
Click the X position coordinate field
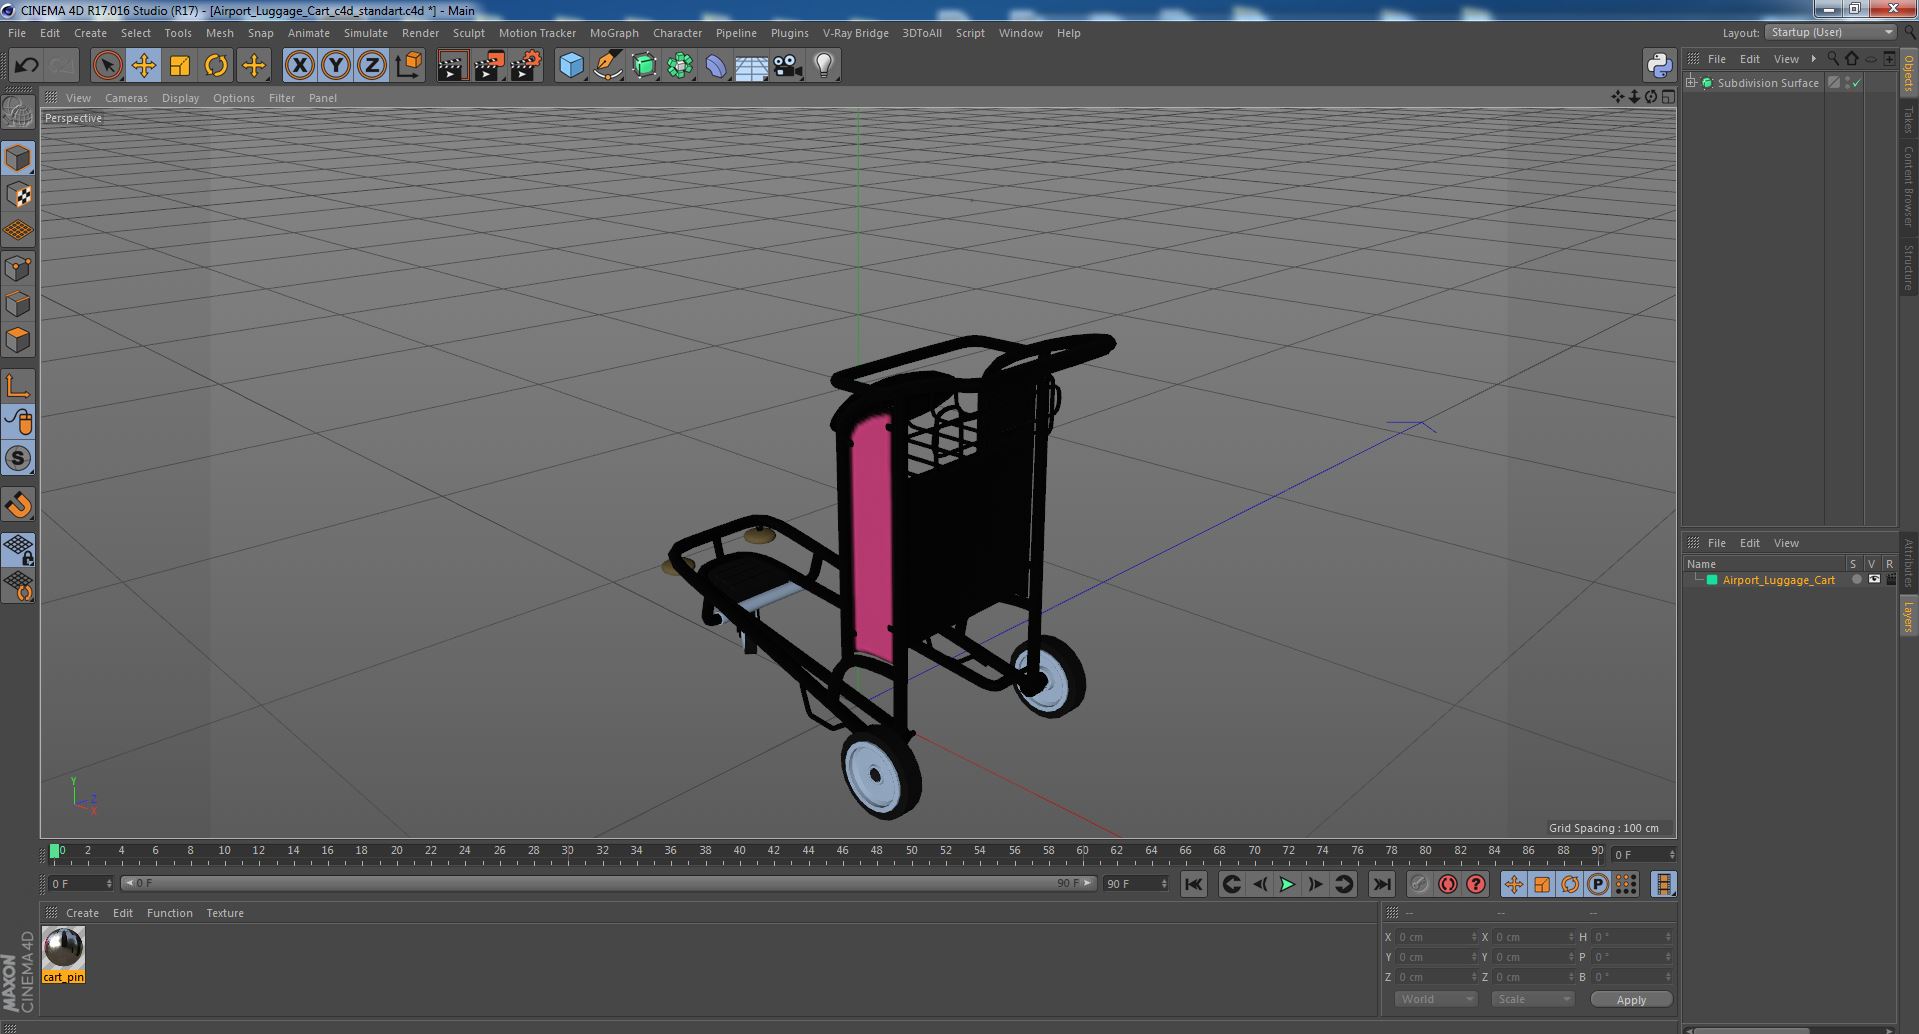coord(1437,937)
